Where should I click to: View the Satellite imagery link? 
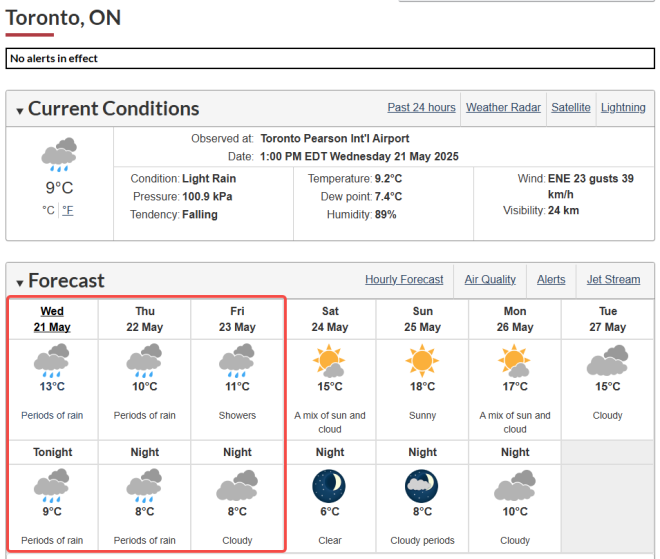point(571,108)
